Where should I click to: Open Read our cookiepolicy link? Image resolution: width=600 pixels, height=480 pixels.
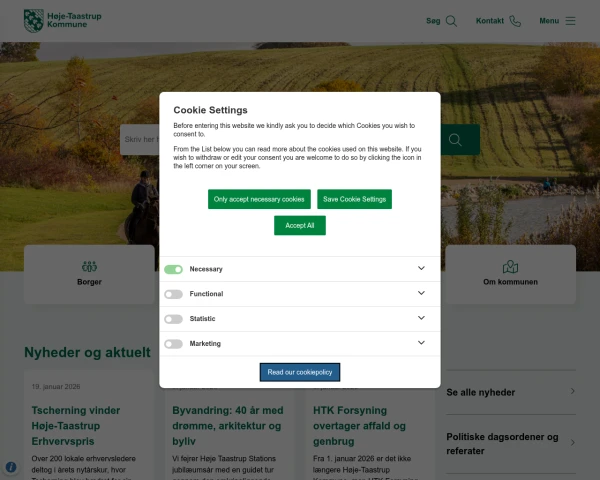tap(300, 372)
